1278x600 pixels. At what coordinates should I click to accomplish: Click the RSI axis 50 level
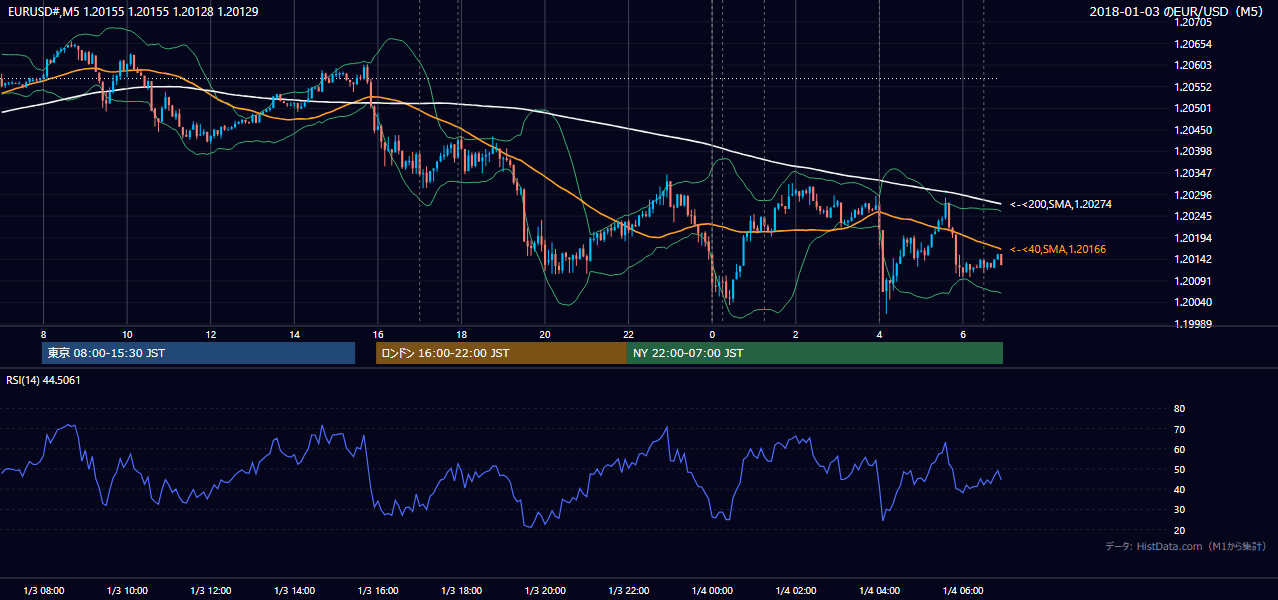1179,469
